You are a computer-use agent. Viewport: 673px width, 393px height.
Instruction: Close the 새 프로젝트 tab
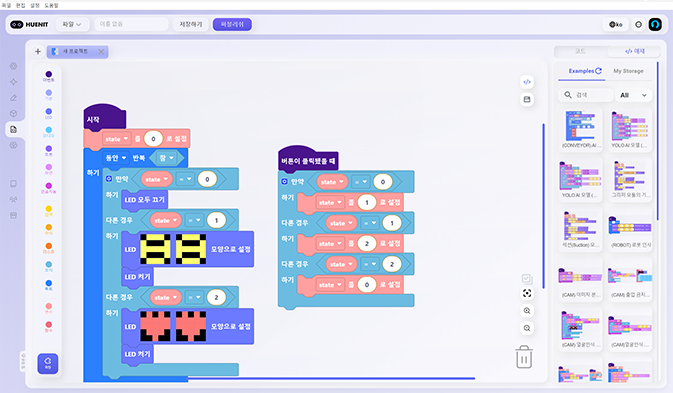coord(101,51)
